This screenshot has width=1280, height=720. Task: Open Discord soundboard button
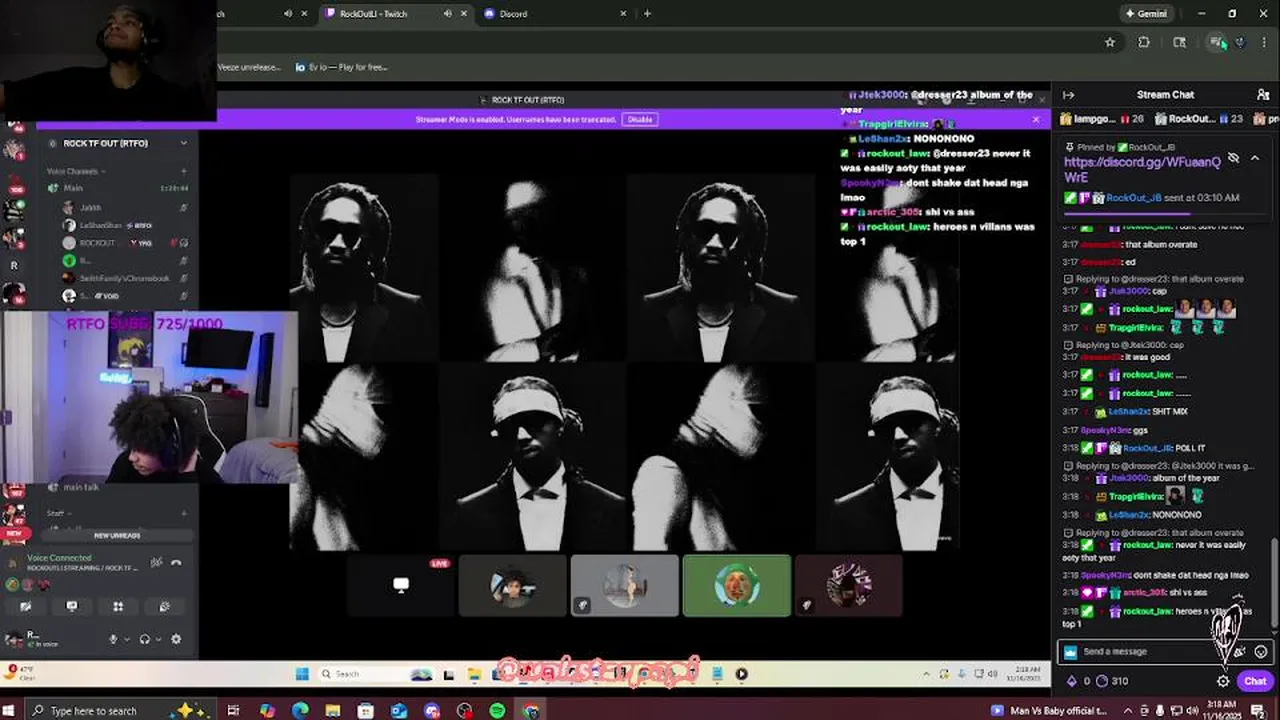coord(164,606)
